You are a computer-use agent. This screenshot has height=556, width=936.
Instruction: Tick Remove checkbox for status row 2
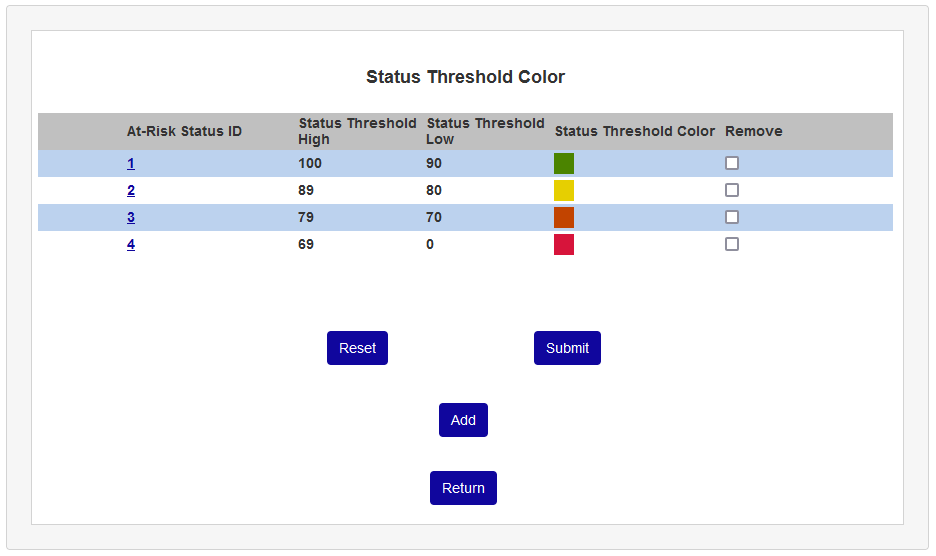pos(732,190)
